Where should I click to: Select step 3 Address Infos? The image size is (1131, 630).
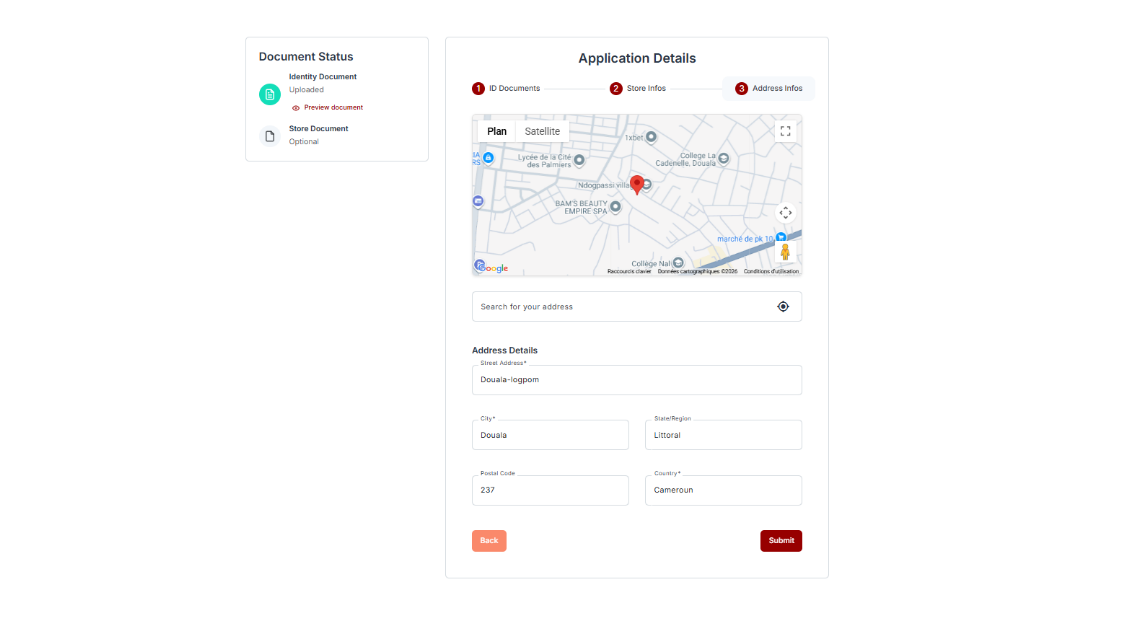pyautogui.click(x=769, y=89)
